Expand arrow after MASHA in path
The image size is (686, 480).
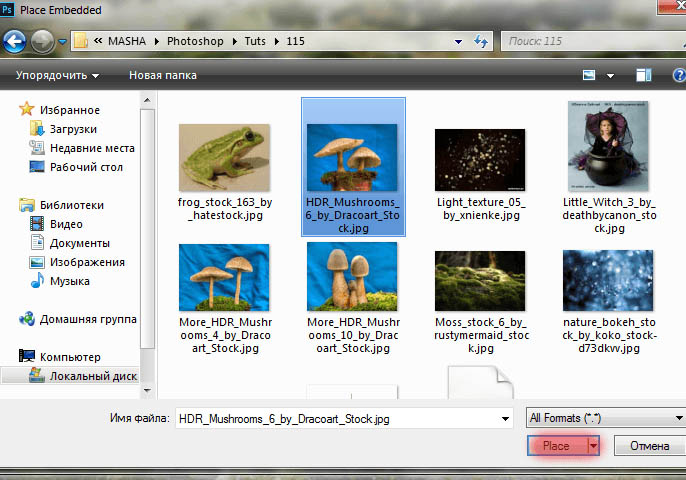tap(157, 42)
